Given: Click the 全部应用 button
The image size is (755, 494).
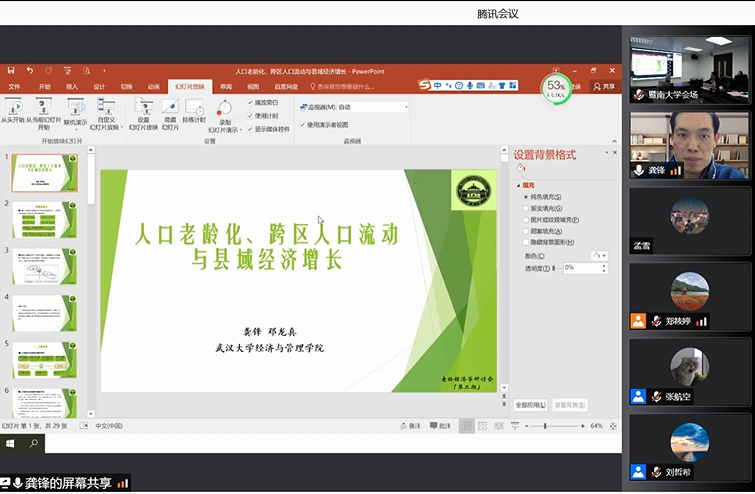Looking at the screenshot, I should click(x=530, y=405).
